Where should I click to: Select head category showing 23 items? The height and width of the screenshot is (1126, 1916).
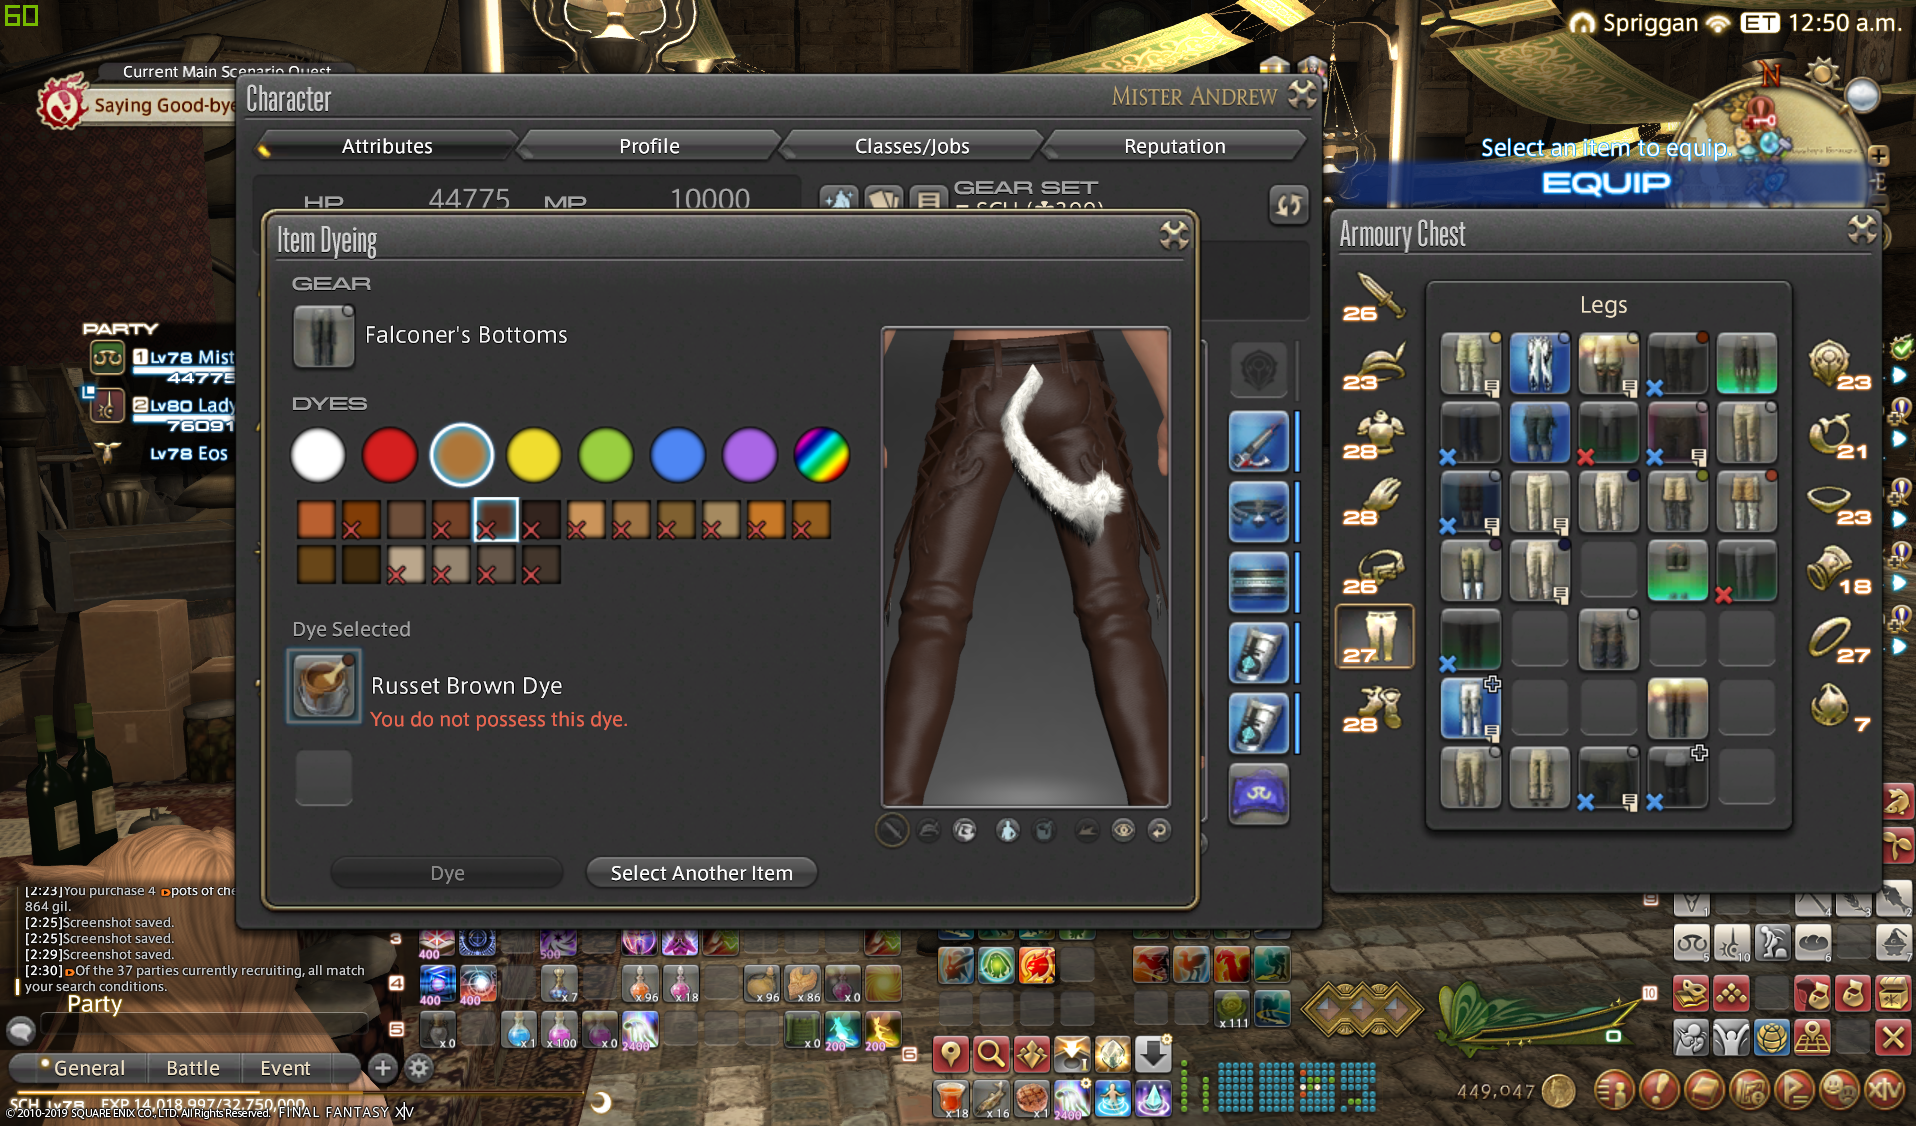1375,366
